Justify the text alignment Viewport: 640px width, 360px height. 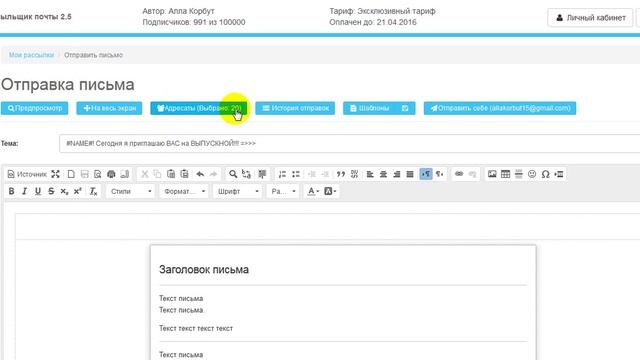click(410, 174)
